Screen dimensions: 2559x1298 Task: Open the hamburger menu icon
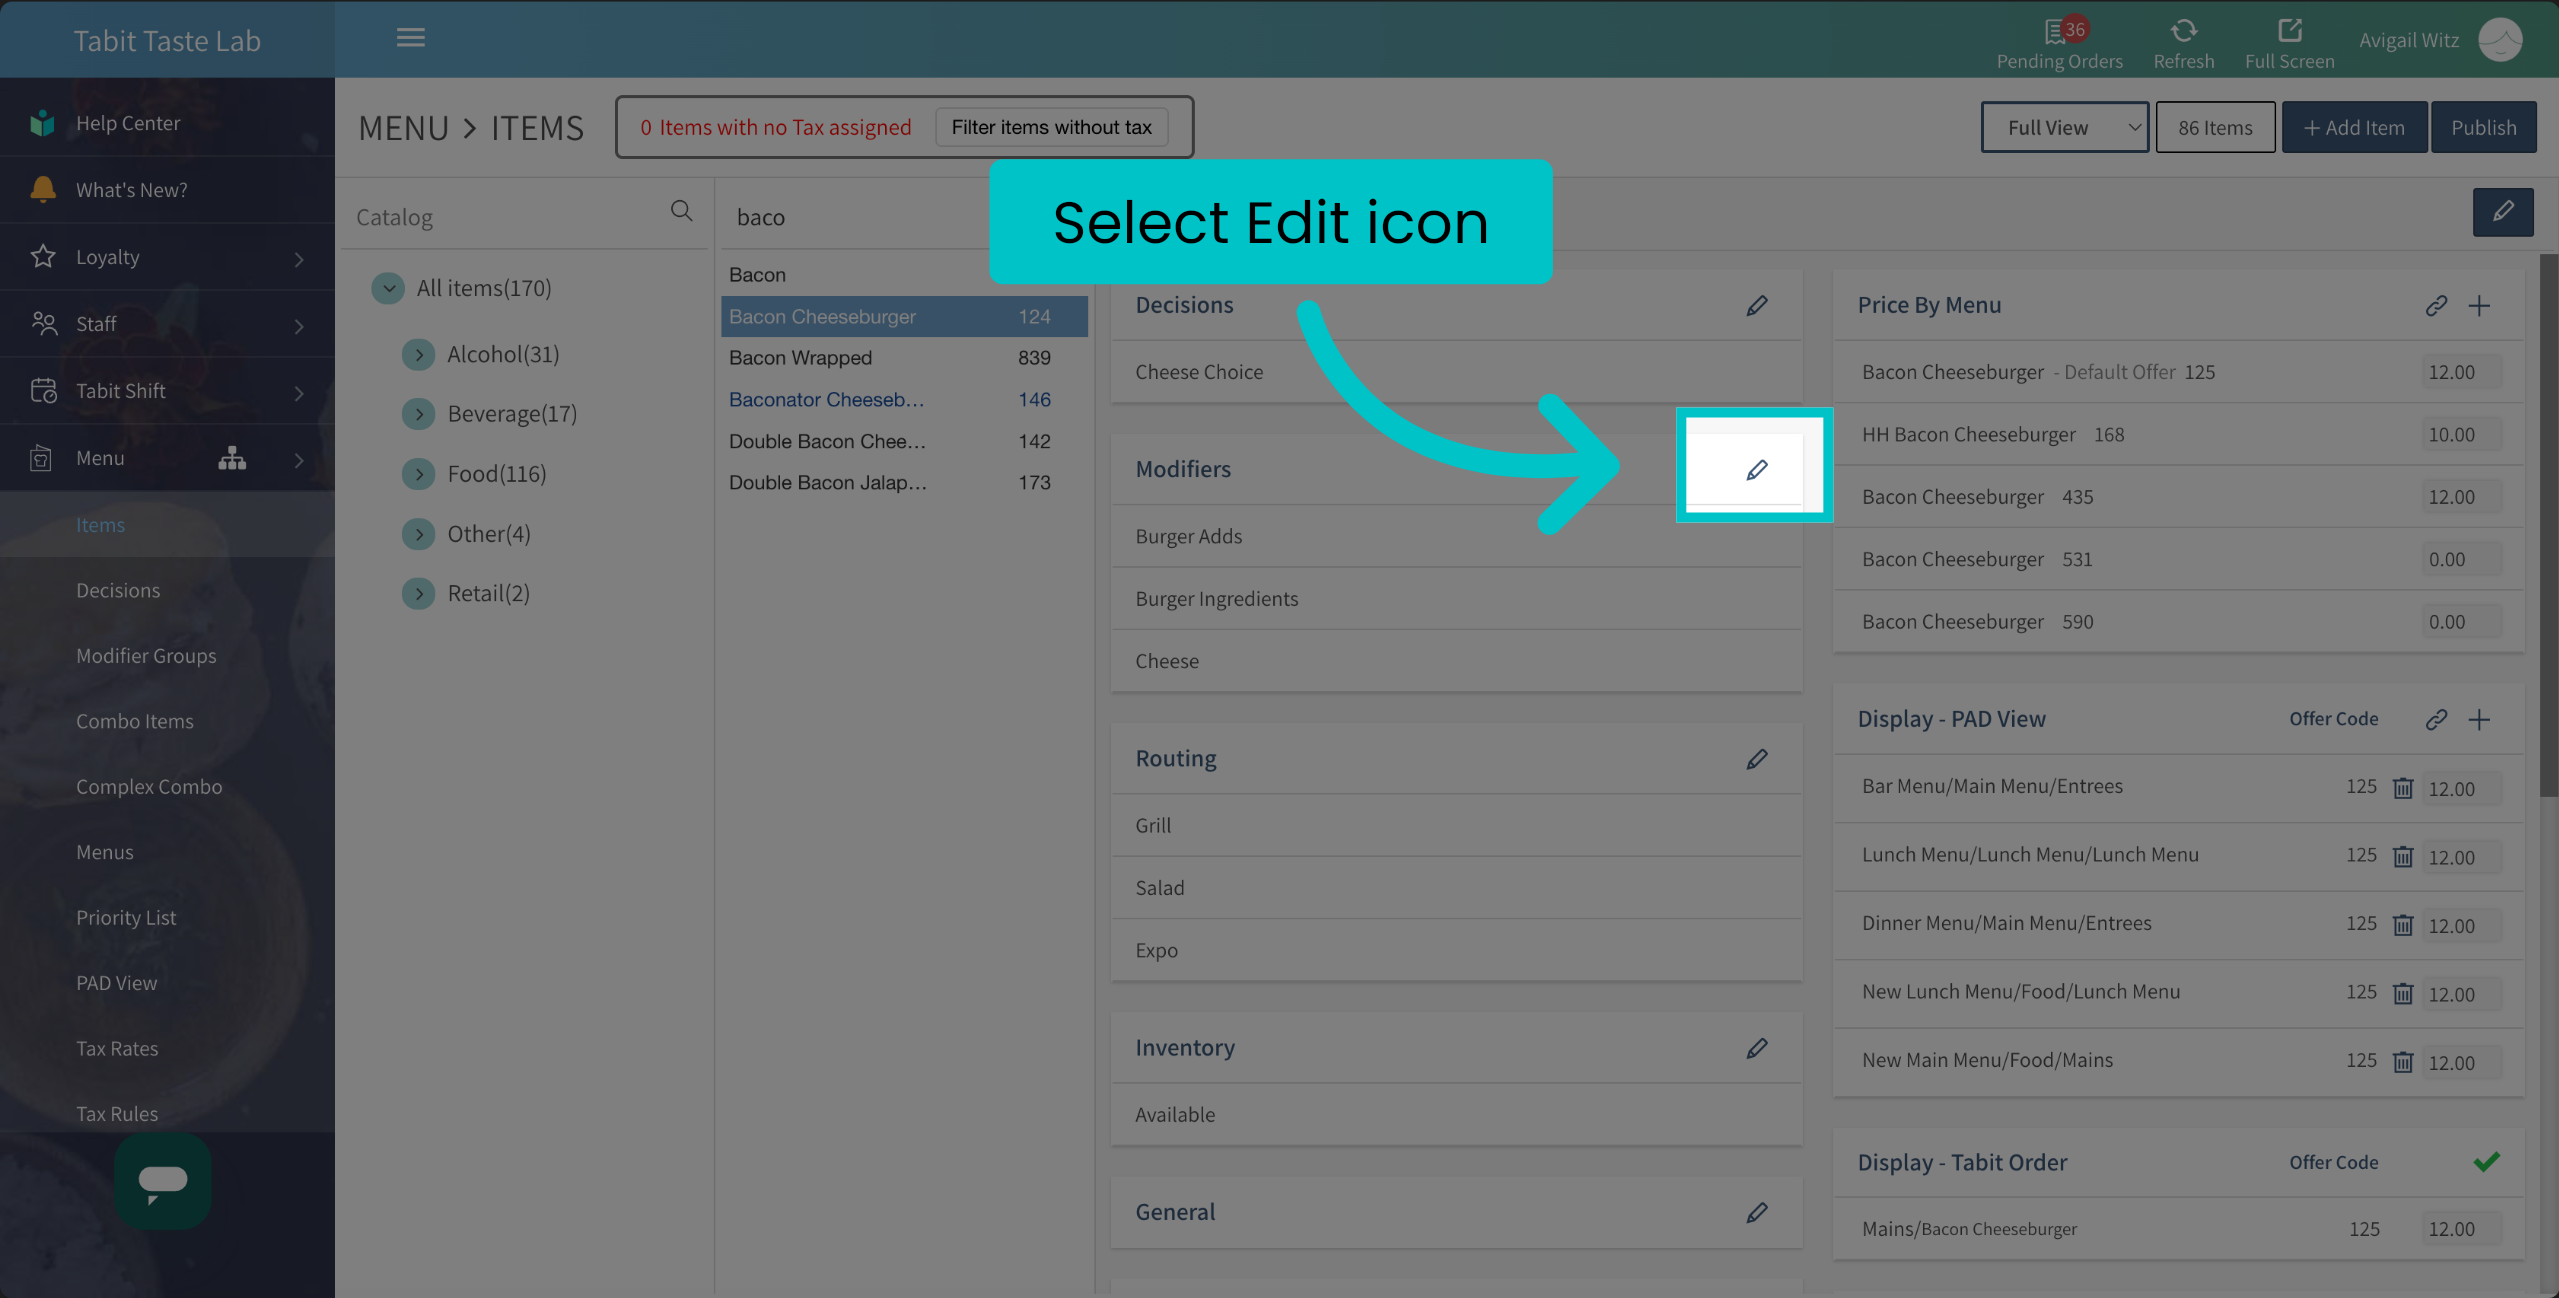coord(410,38)
